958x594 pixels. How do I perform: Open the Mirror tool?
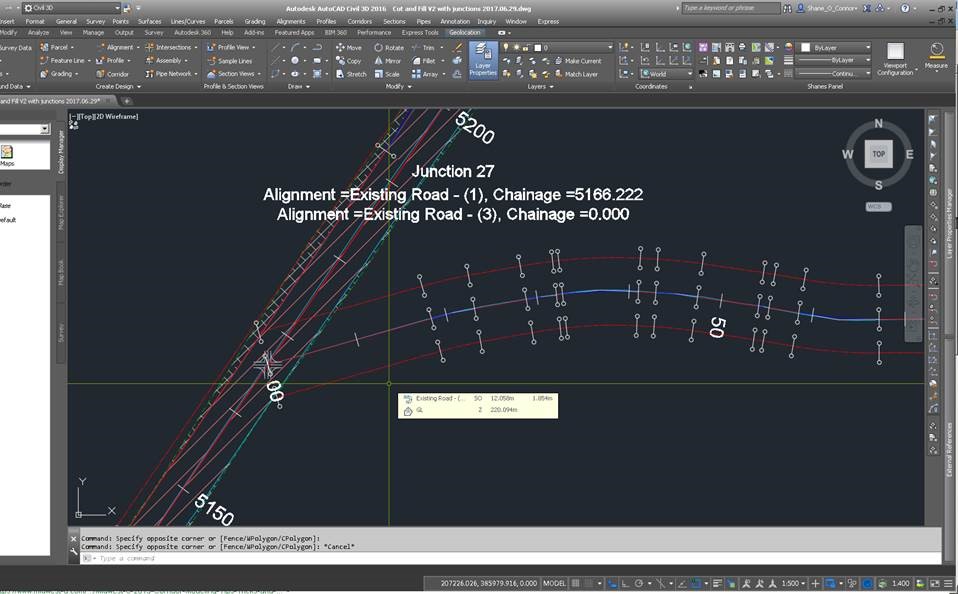pos(391,61)
